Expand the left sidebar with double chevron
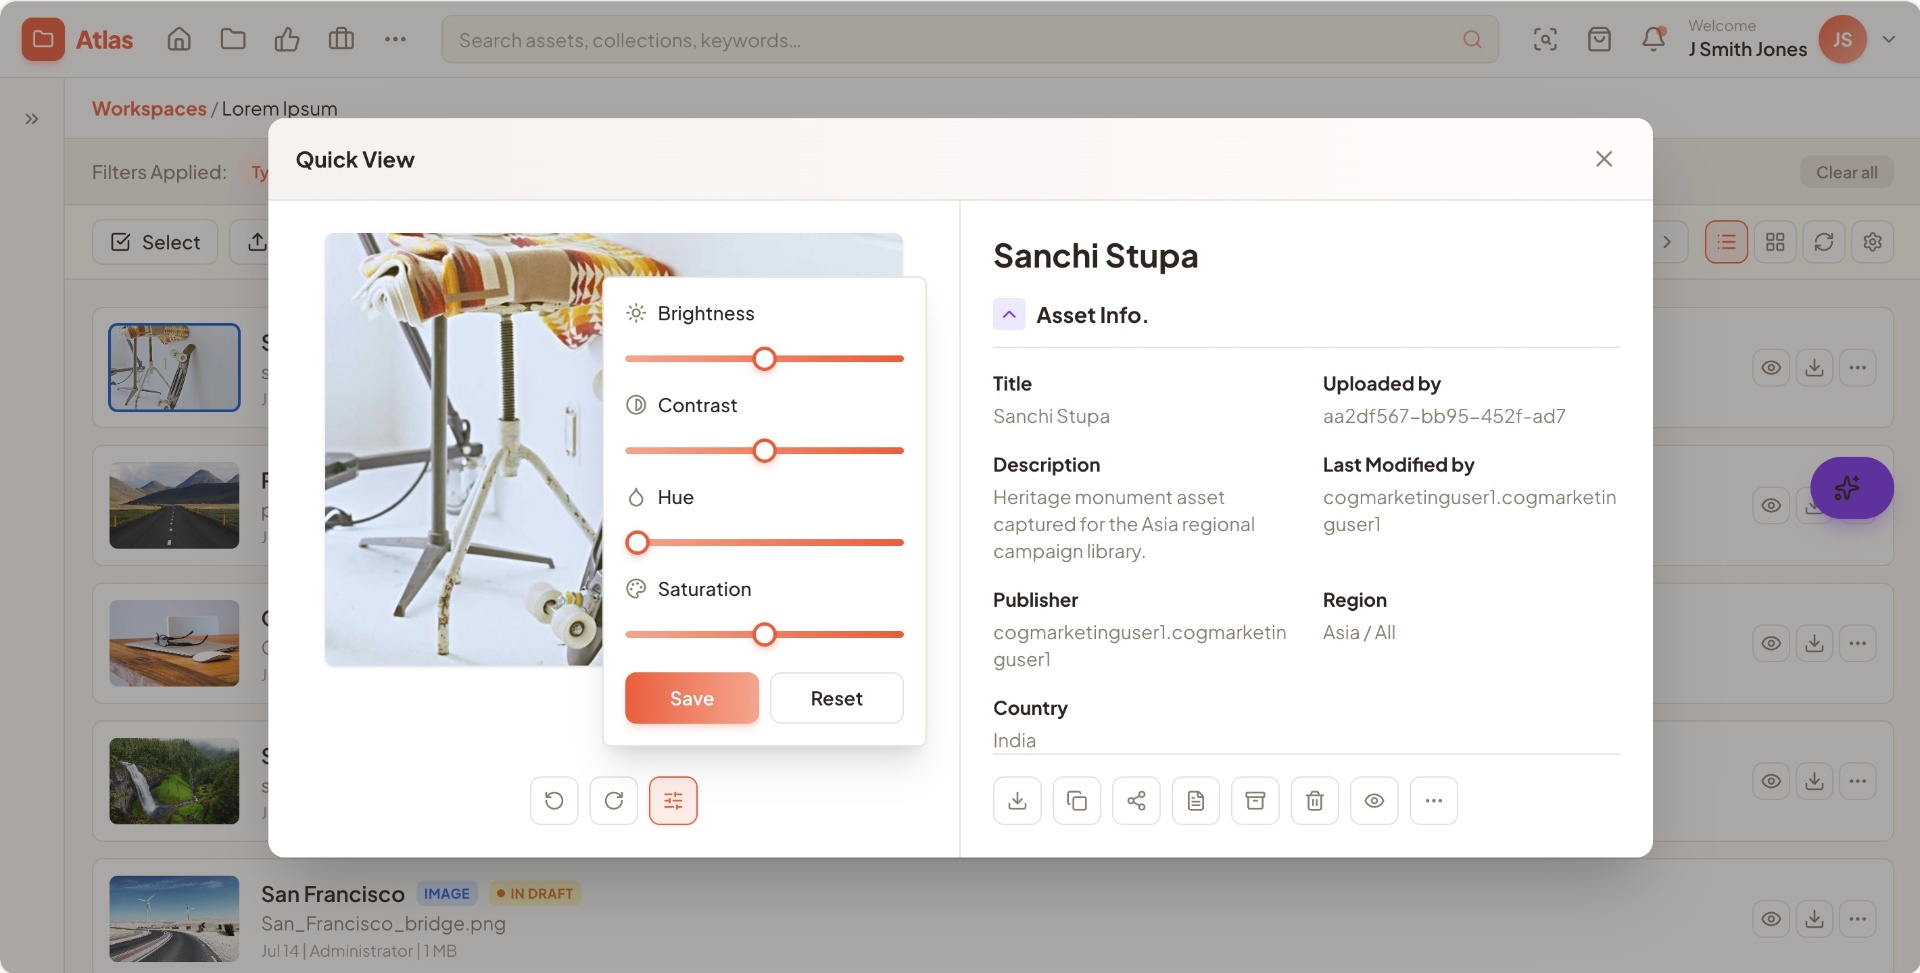Screen dimensions: 1920x973 pyautogui.click(x=32, y=119)
